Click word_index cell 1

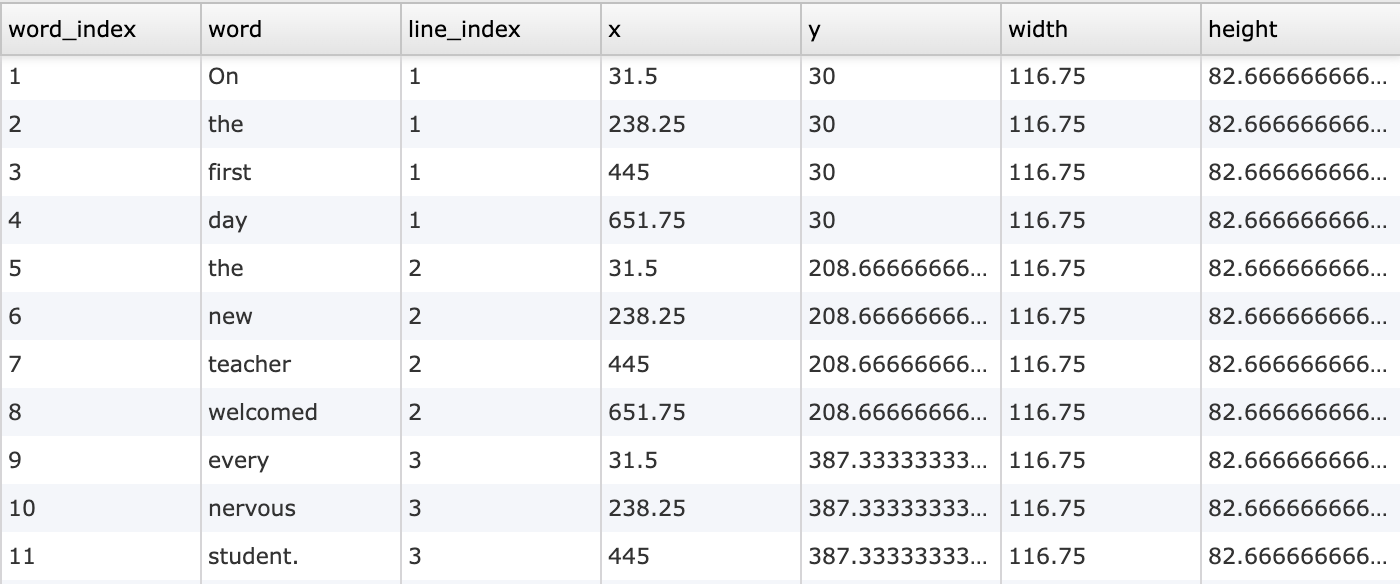(x=100, y=76)
